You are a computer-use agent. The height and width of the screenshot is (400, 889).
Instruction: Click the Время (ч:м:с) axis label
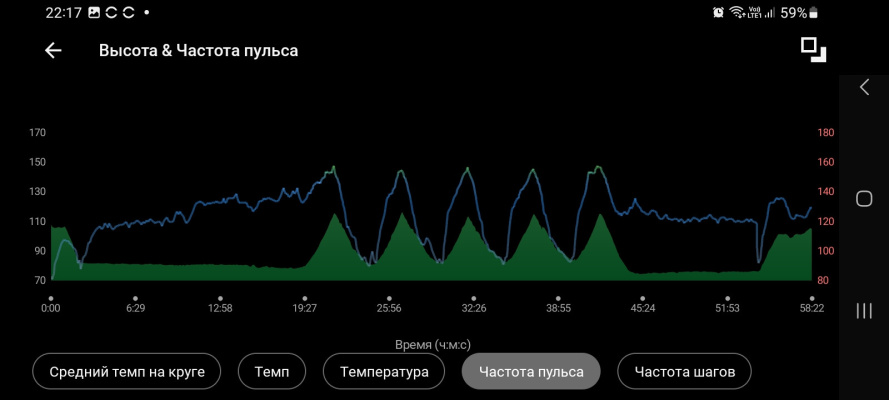tap(432, 344)
